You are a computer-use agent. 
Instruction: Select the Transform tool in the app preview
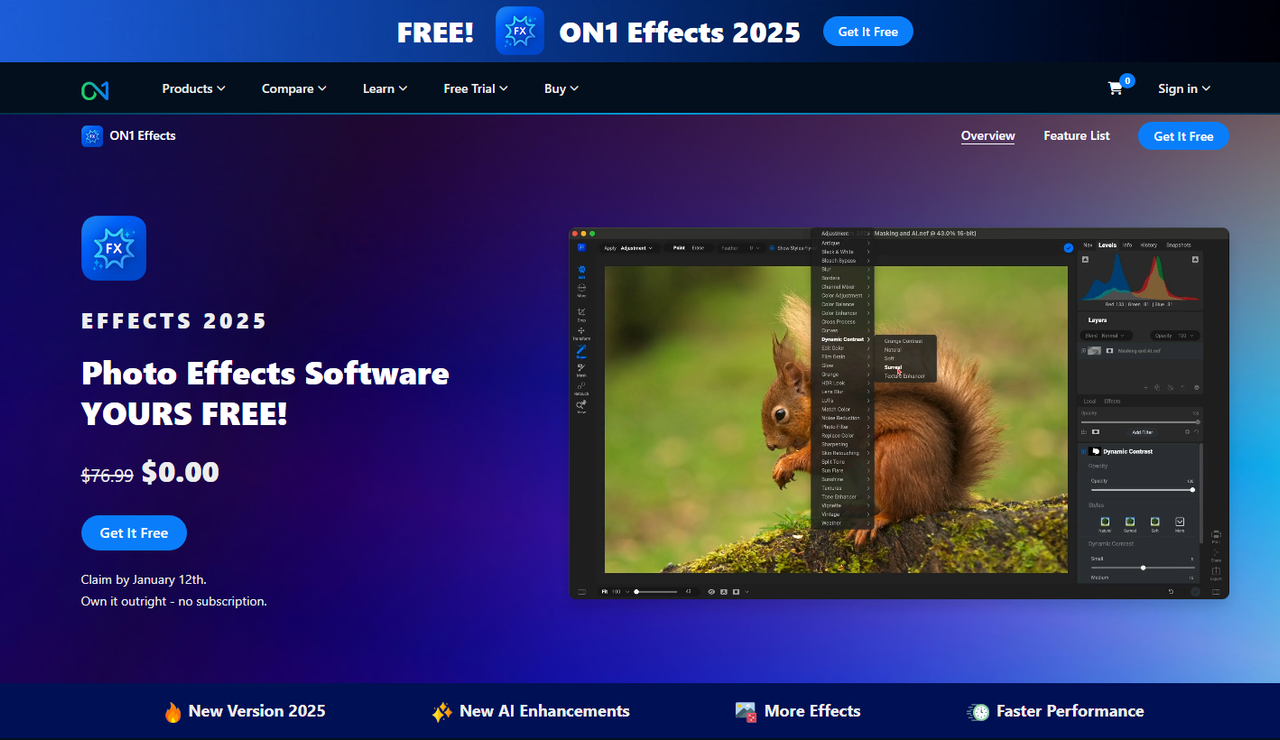581,333
